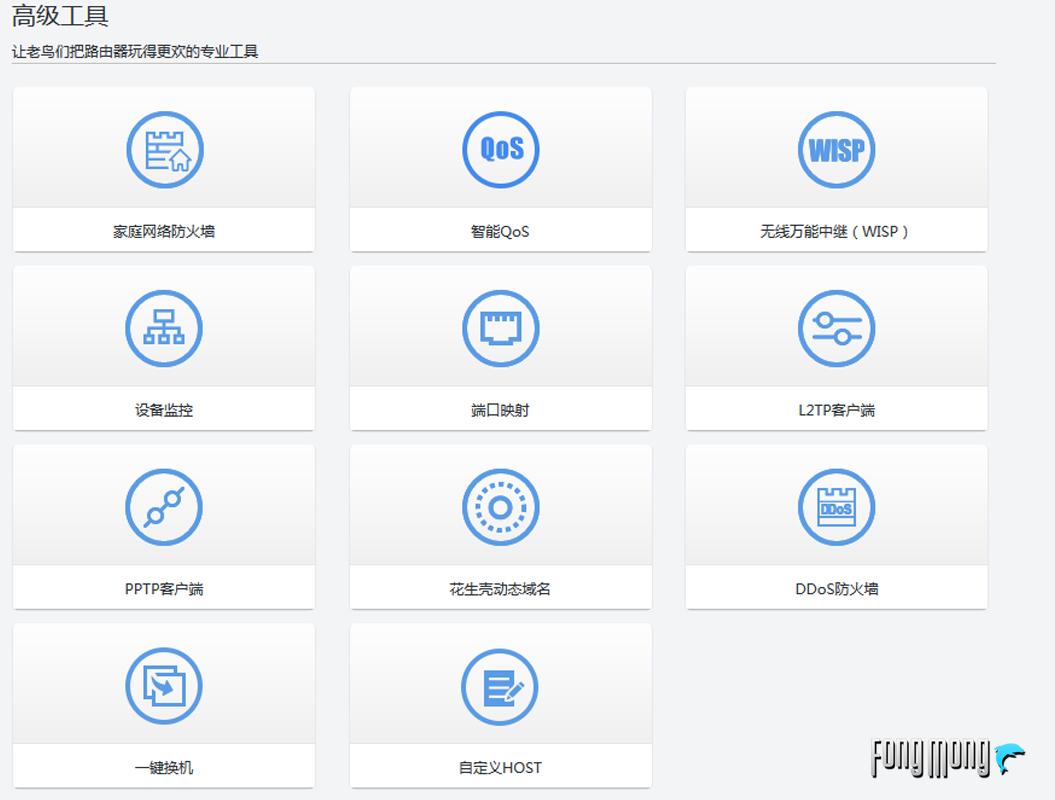This screenshot has height=800, width=1055.
Task: Select the 端口映射 ethernet port icon
Action: pyautogui.click(x=500, y=327)
